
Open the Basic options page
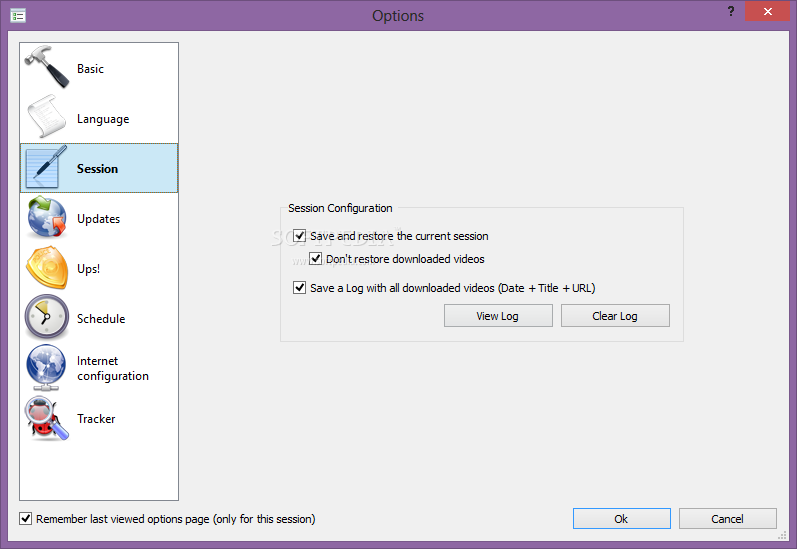coord(99,68)
